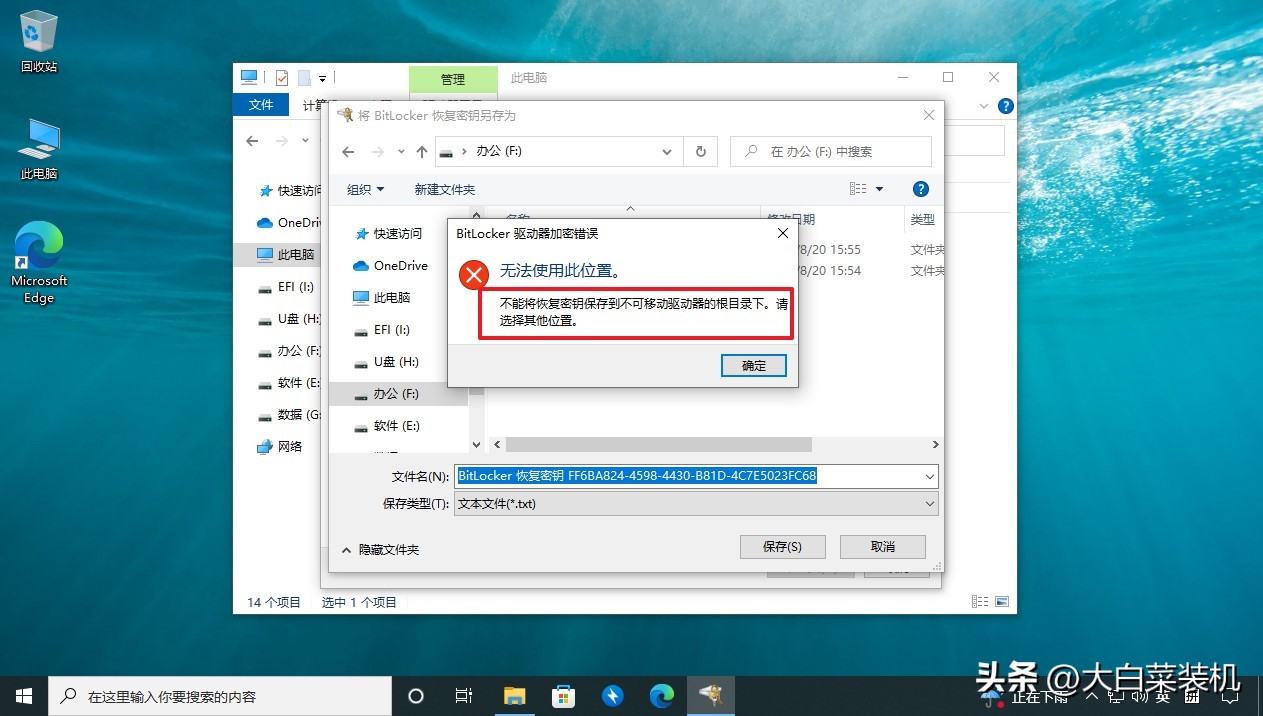1263x716 pixels.
Task: Select the EFI (I:) drive in sidebar
Action: click(390, 329)
